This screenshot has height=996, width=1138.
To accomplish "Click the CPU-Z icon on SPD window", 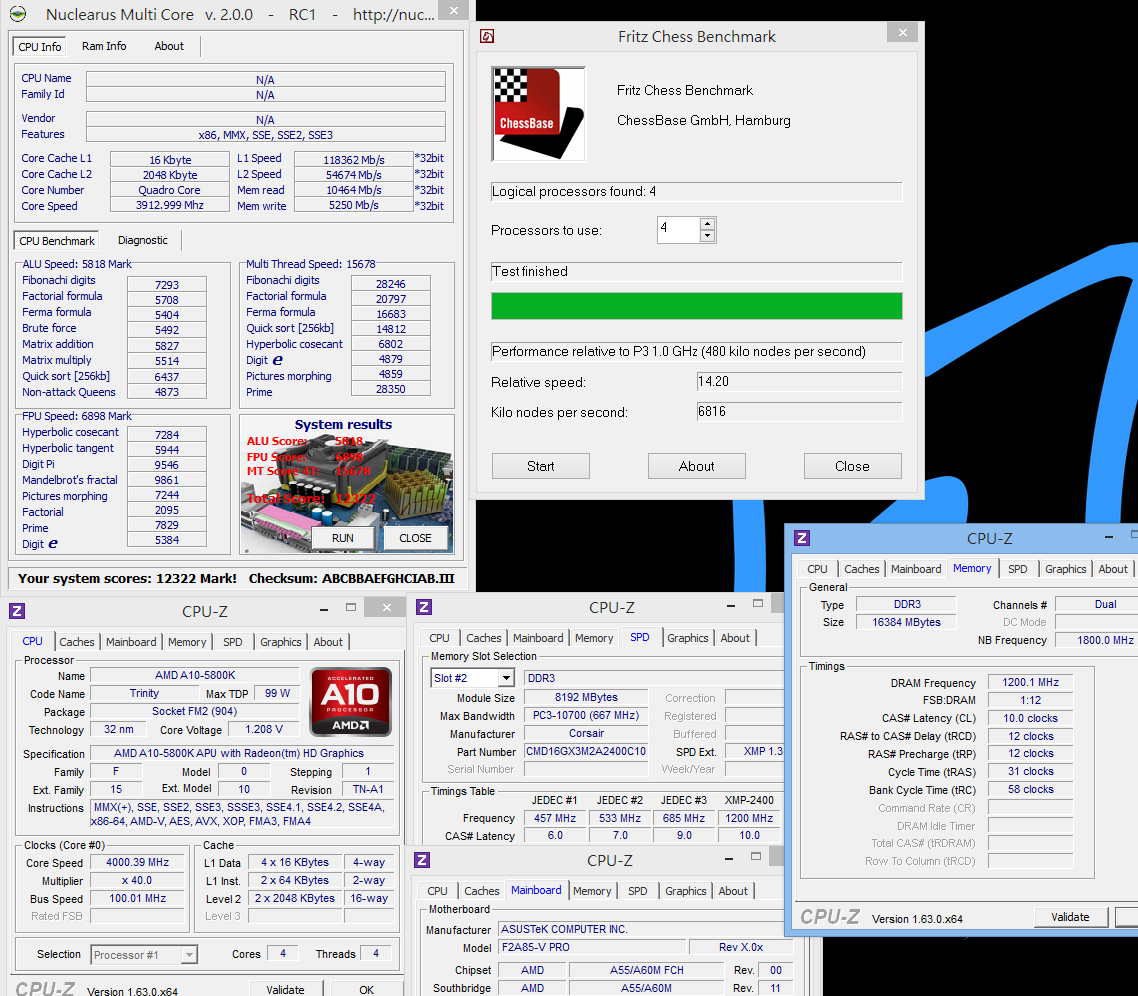I will [x=425, y=607].
